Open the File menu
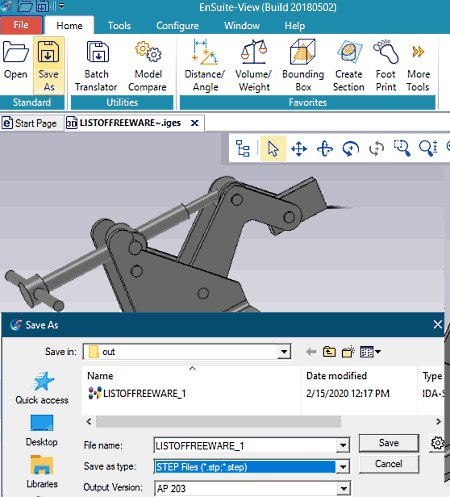 21,25
